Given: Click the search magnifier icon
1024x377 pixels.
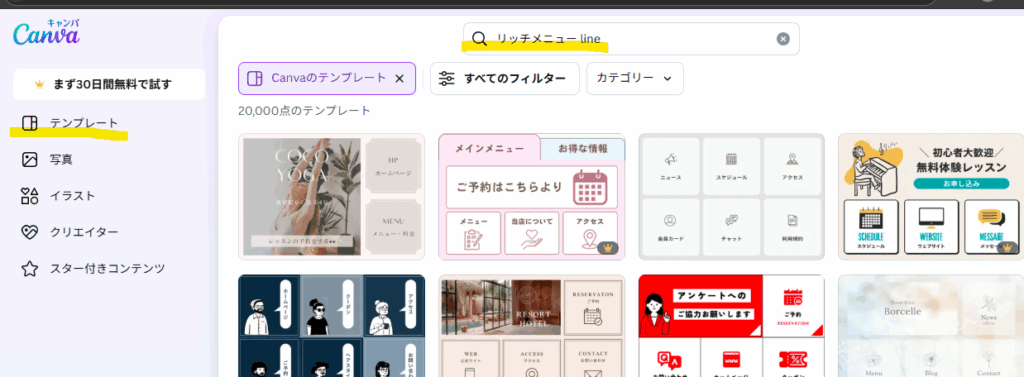Looking at the screenshot, I should point(479,39).
